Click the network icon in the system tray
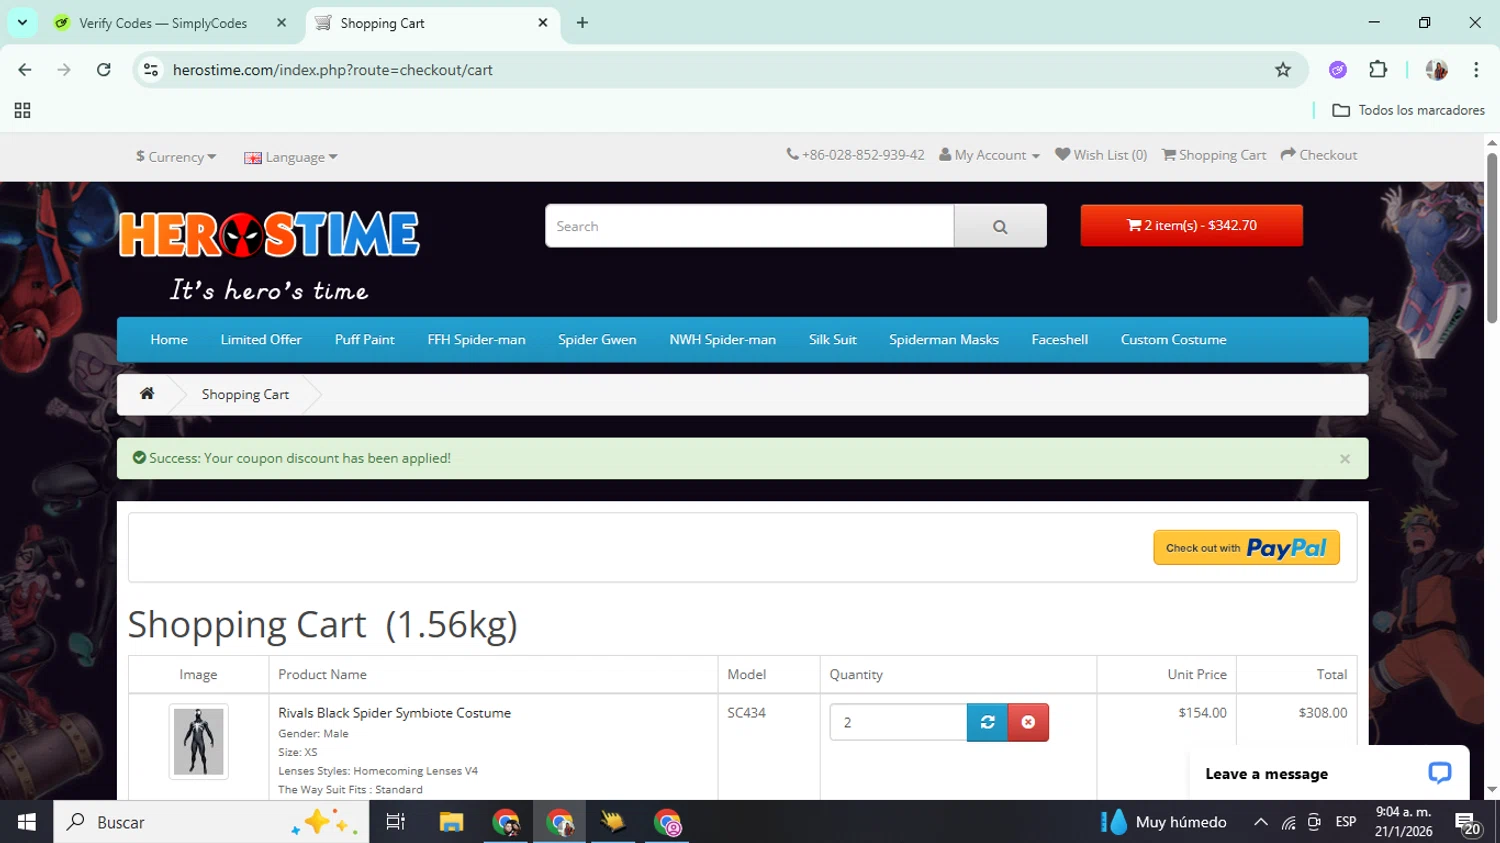Viewport: 1500px width, 843px height. [1289, 823]
